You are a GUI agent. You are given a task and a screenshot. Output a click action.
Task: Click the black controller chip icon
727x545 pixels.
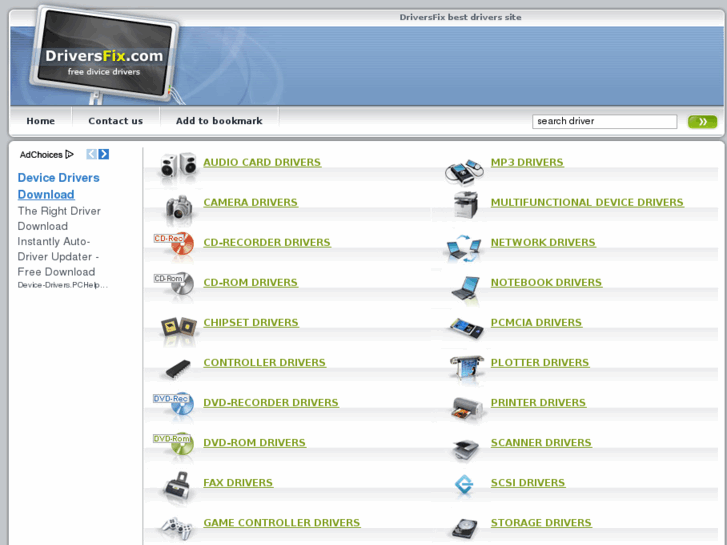click(x=178, y=368)
